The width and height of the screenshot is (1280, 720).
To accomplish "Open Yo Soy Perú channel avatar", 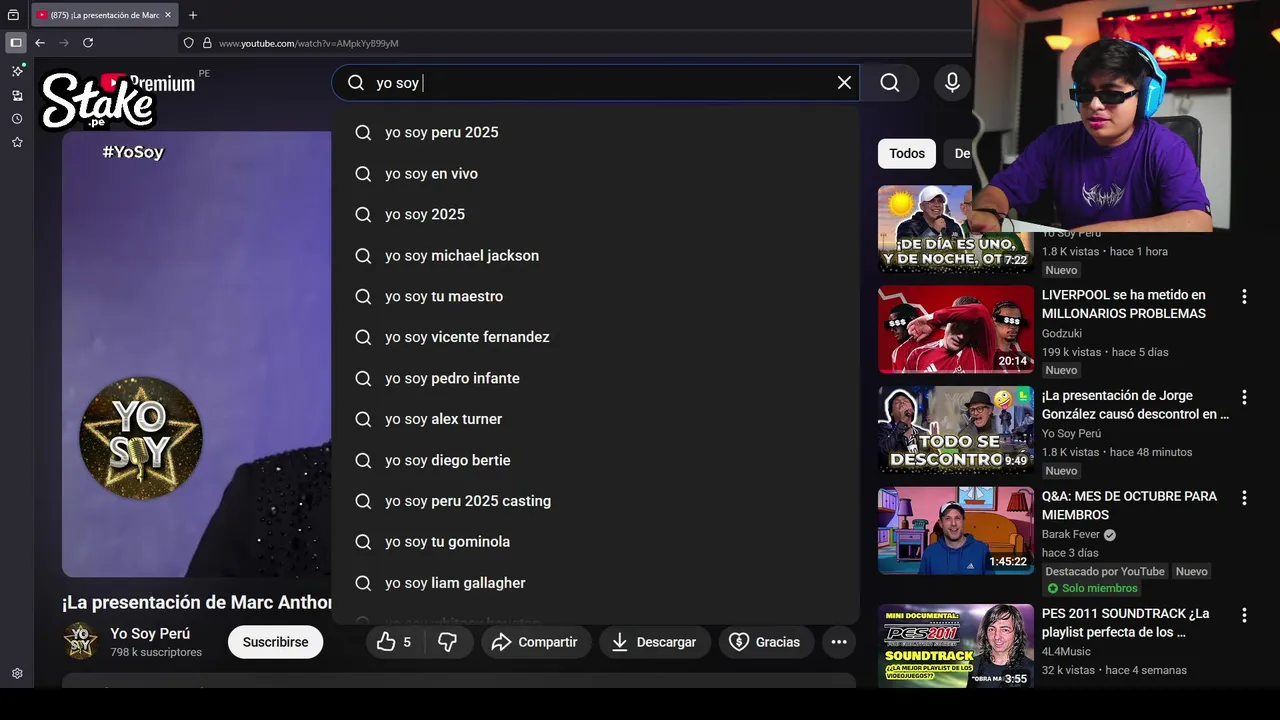I will pos(81,641).
